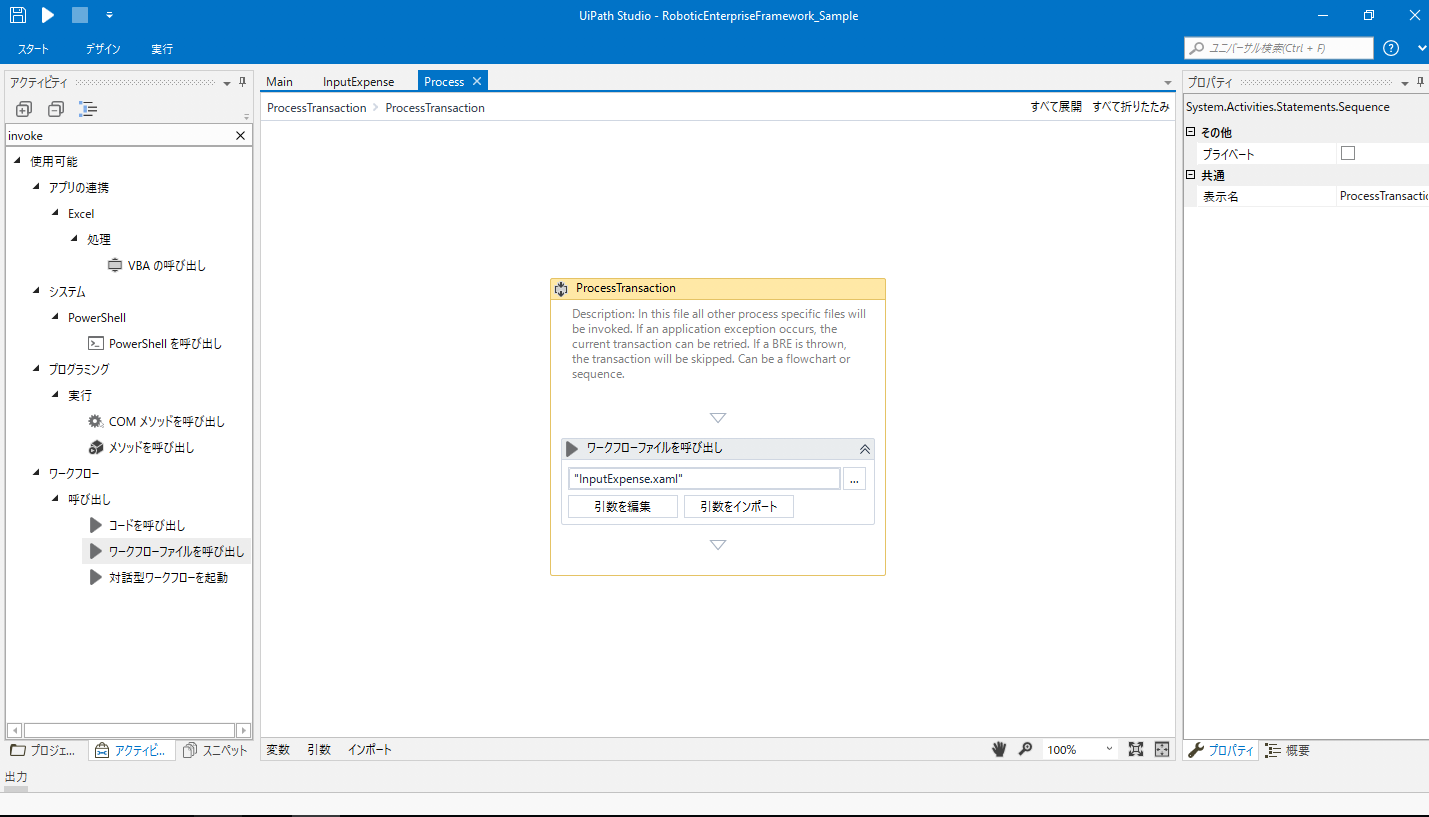
Task: Collapse the その他 property group
Action: tap(1190, 132)
